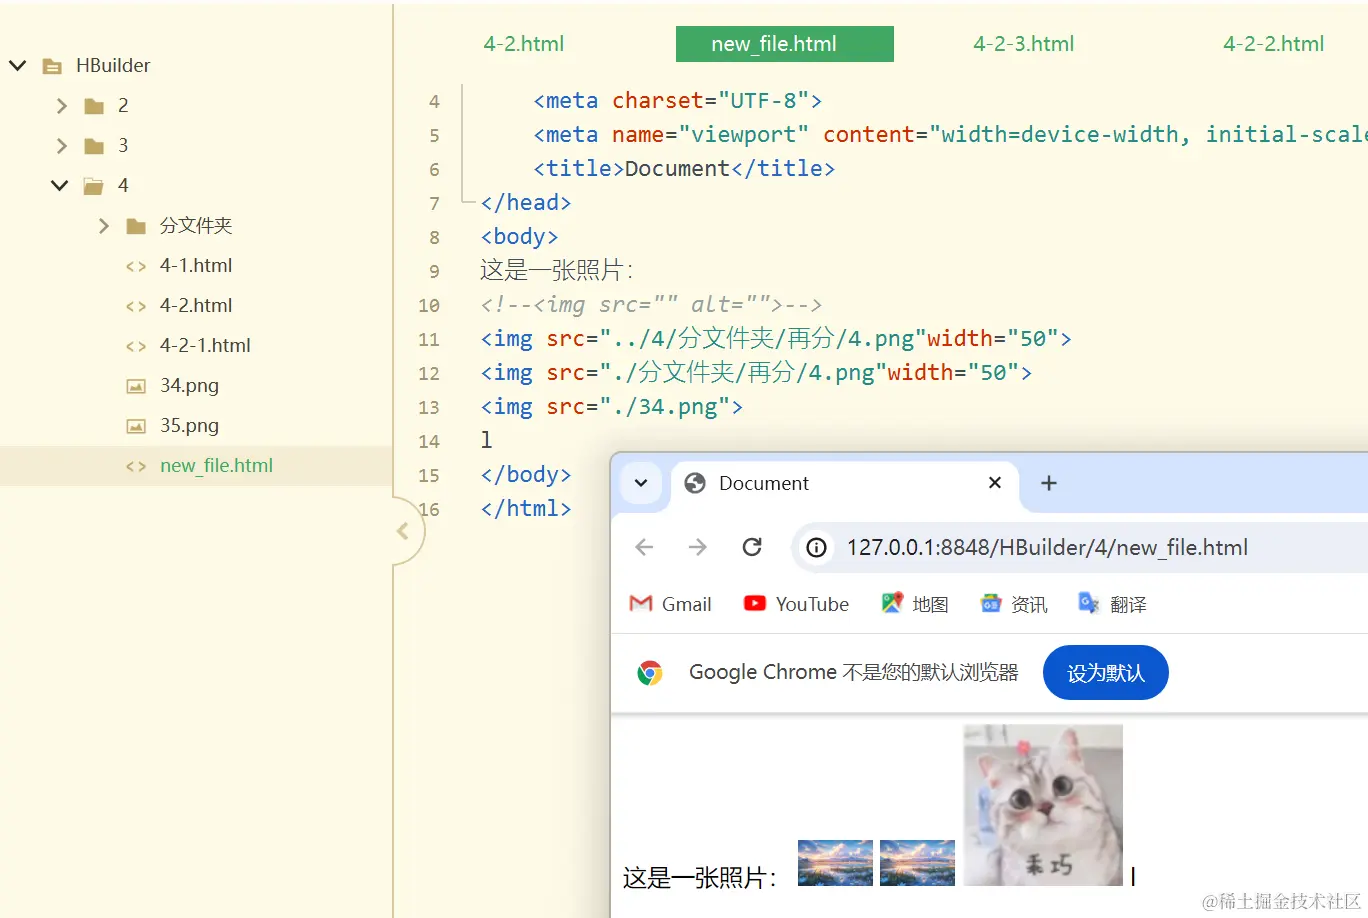
Task: Click the image file icon beside 35.png
Action: pos(136,426)
